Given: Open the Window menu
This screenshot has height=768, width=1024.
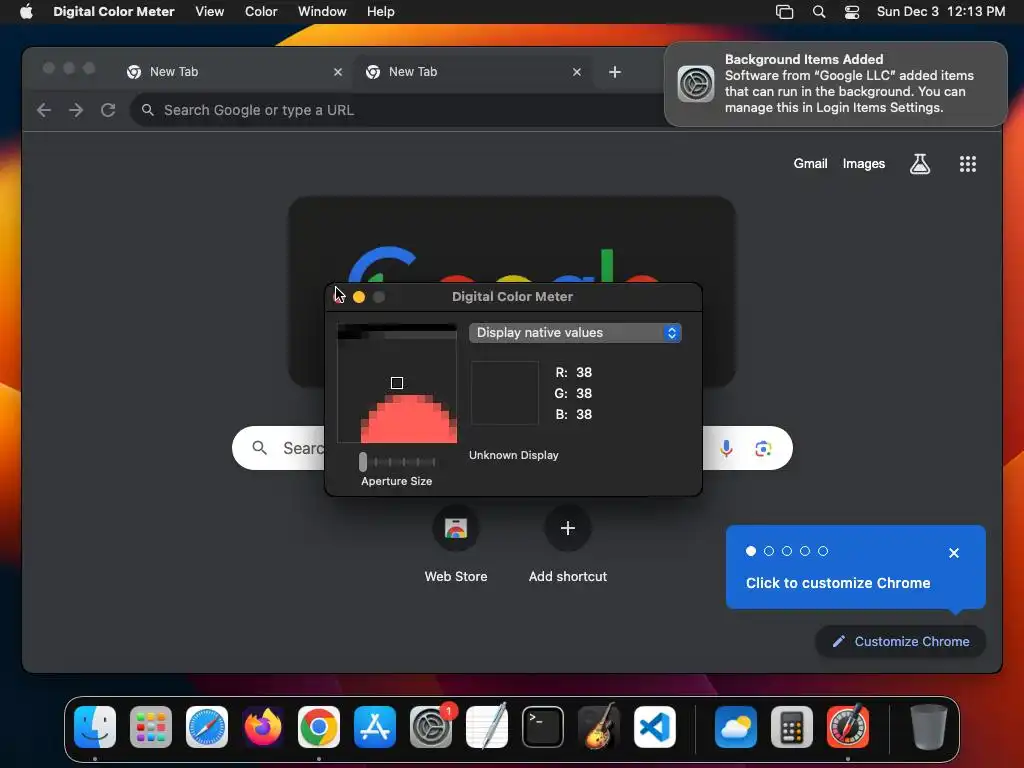Looking at the screenshot, I should [x=322, y=12].
